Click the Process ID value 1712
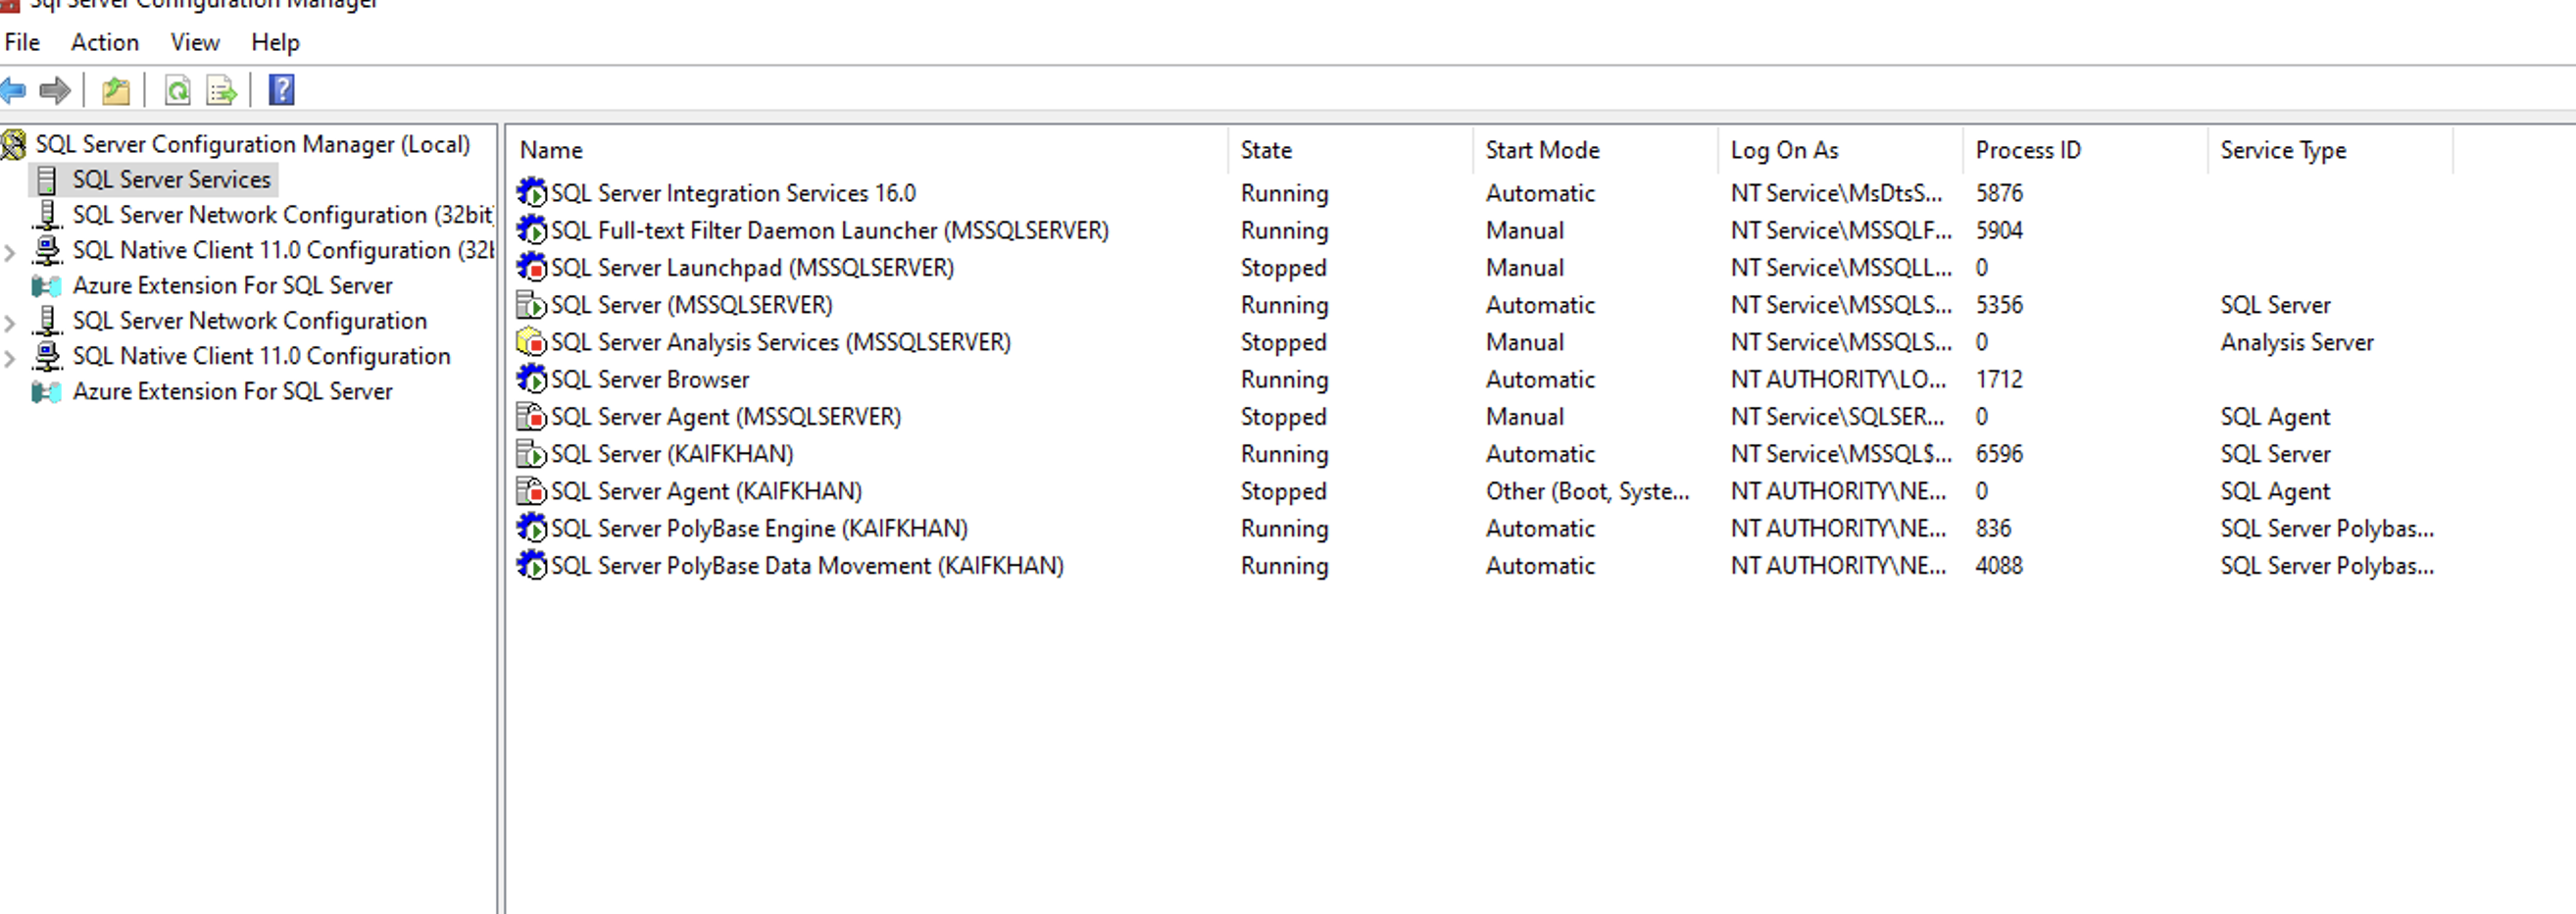Viewport: 2576px width, 914px height. coord(1999,379)
